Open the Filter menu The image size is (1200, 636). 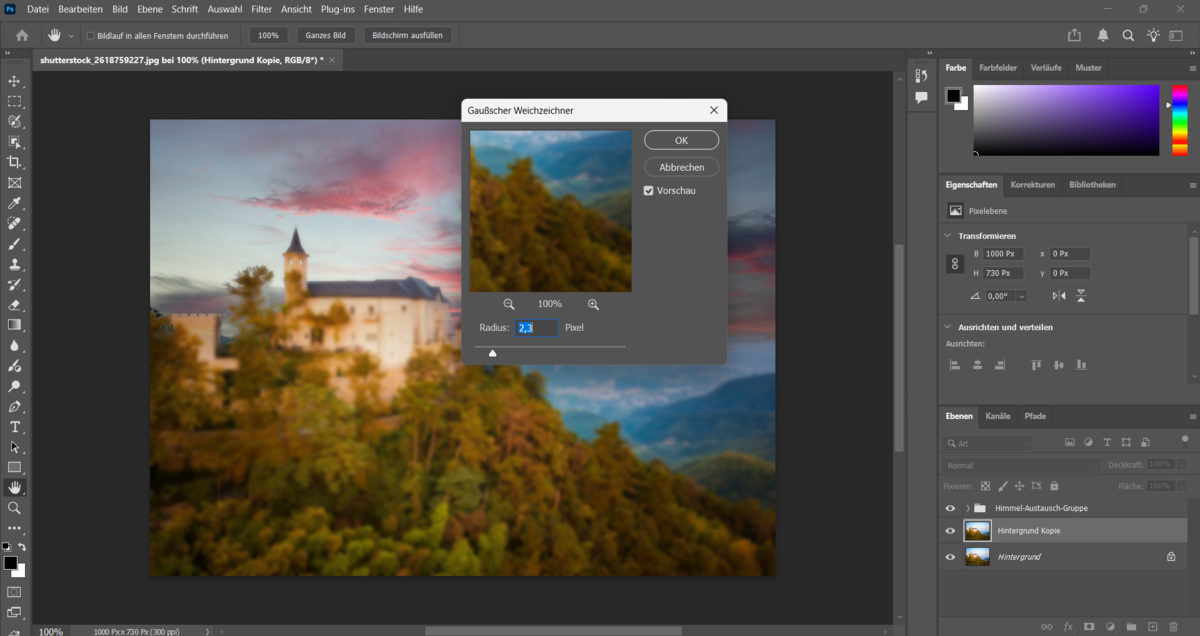click(x=261, y=9)
